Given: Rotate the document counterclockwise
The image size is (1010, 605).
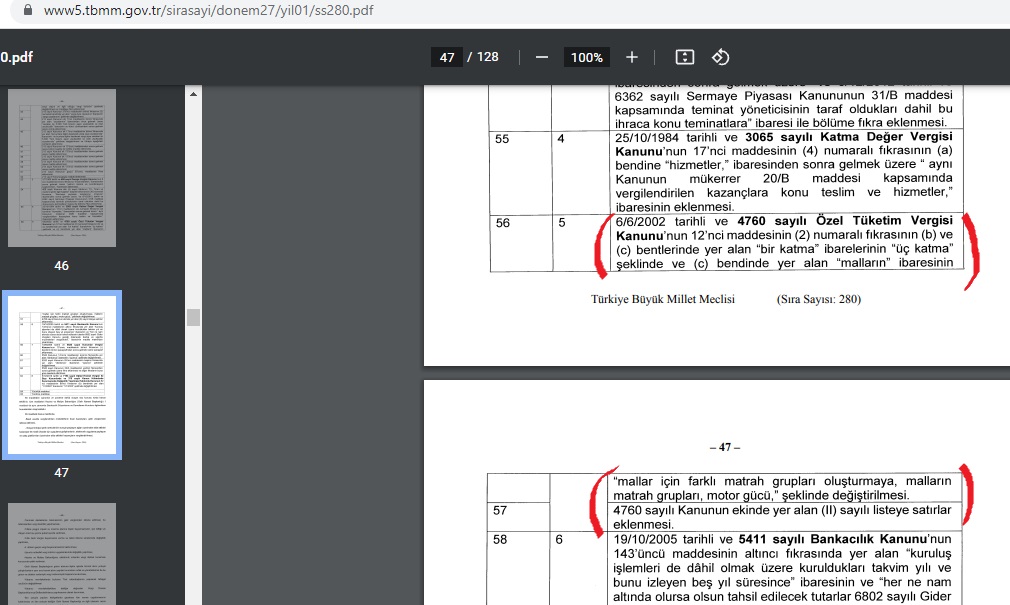Looking at the screenshot, I should 720,57.
